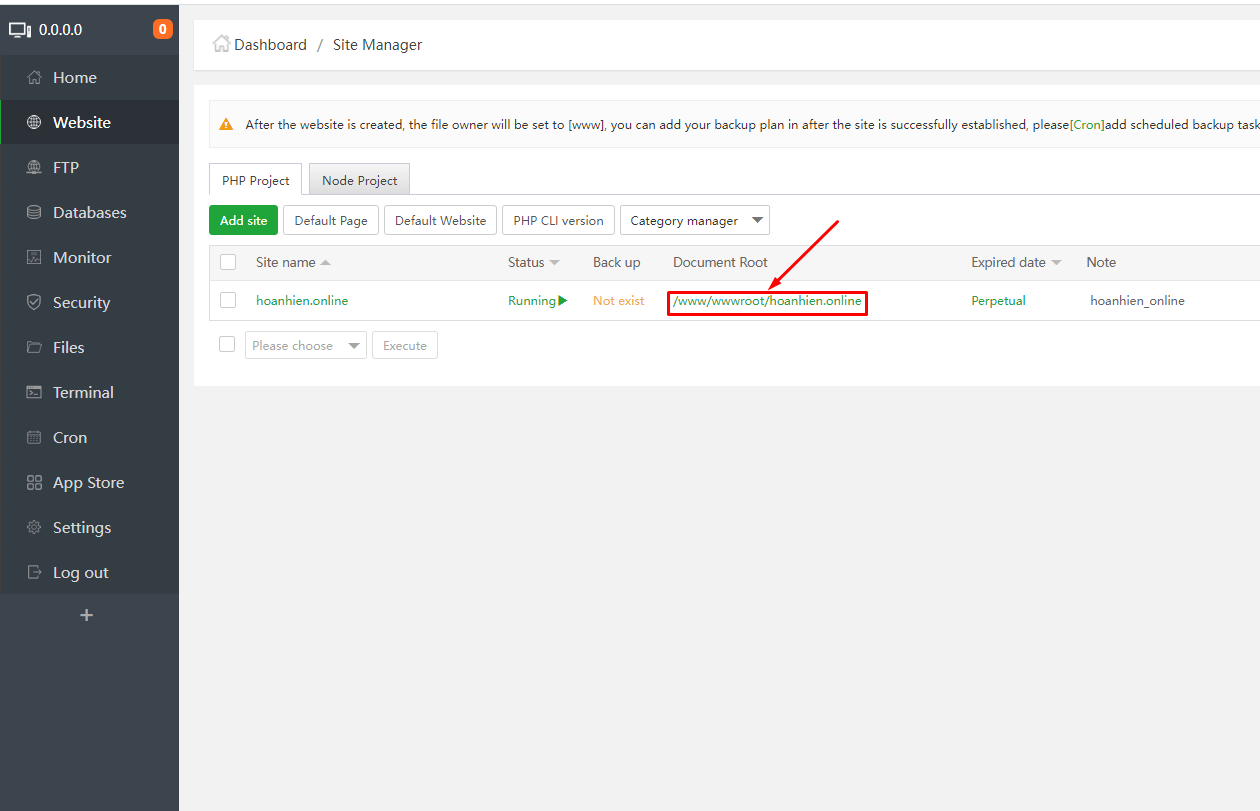Open the Category manager dropdown
The width and height of the screenshot is (1260, 811).
(x=695, y=220)
